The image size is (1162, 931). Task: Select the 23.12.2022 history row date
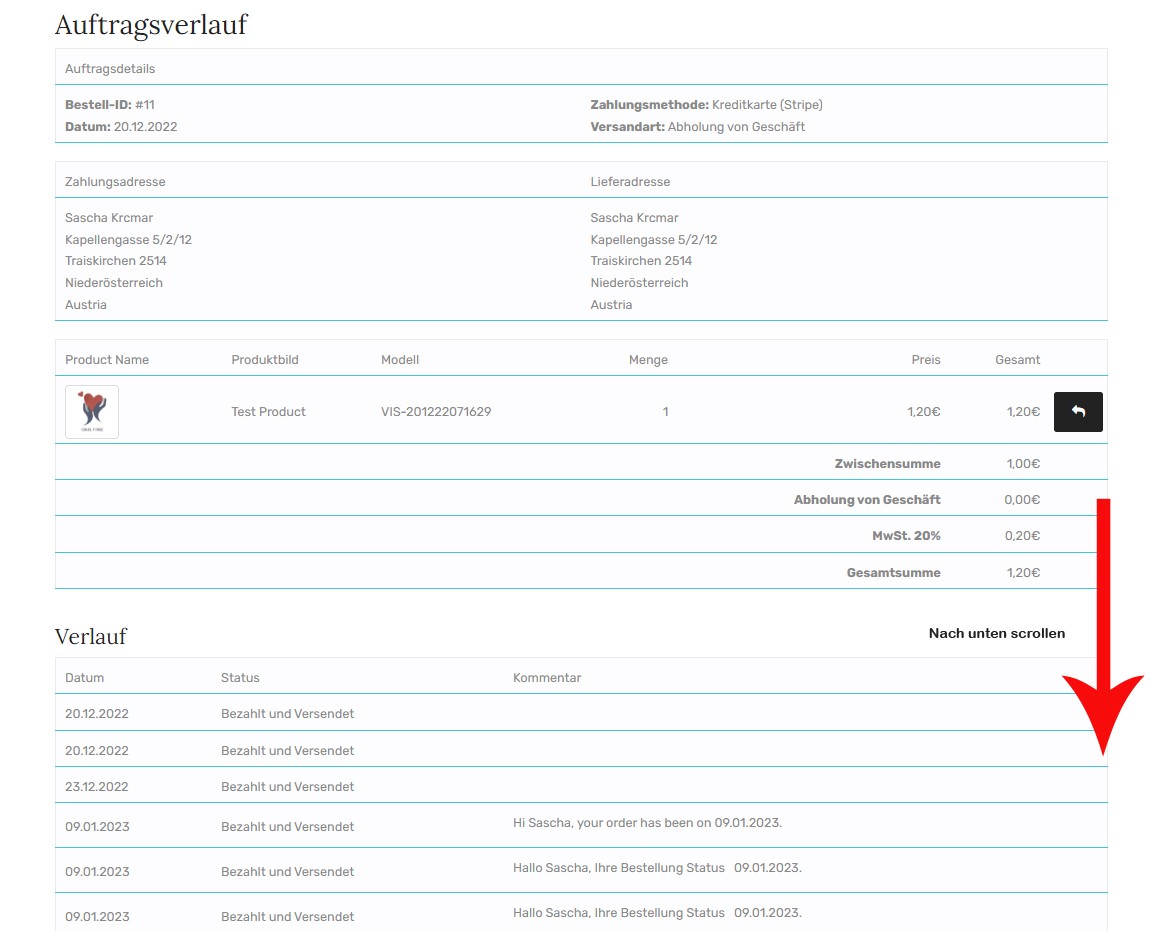pyautogui.click(x=97, y=787)
